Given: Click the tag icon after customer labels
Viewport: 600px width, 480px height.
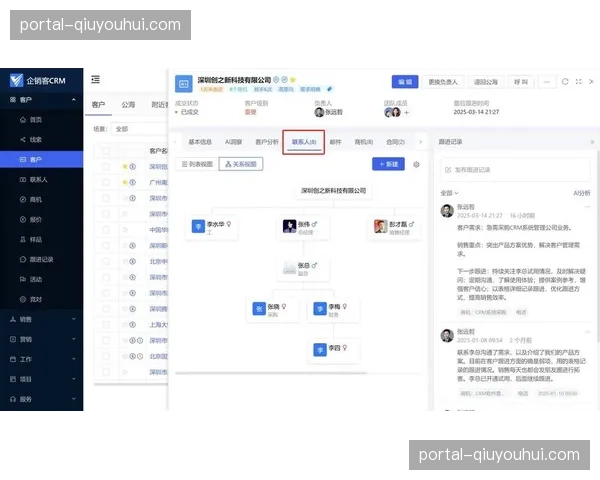Looking at the screenshot, I should (329, 89).
